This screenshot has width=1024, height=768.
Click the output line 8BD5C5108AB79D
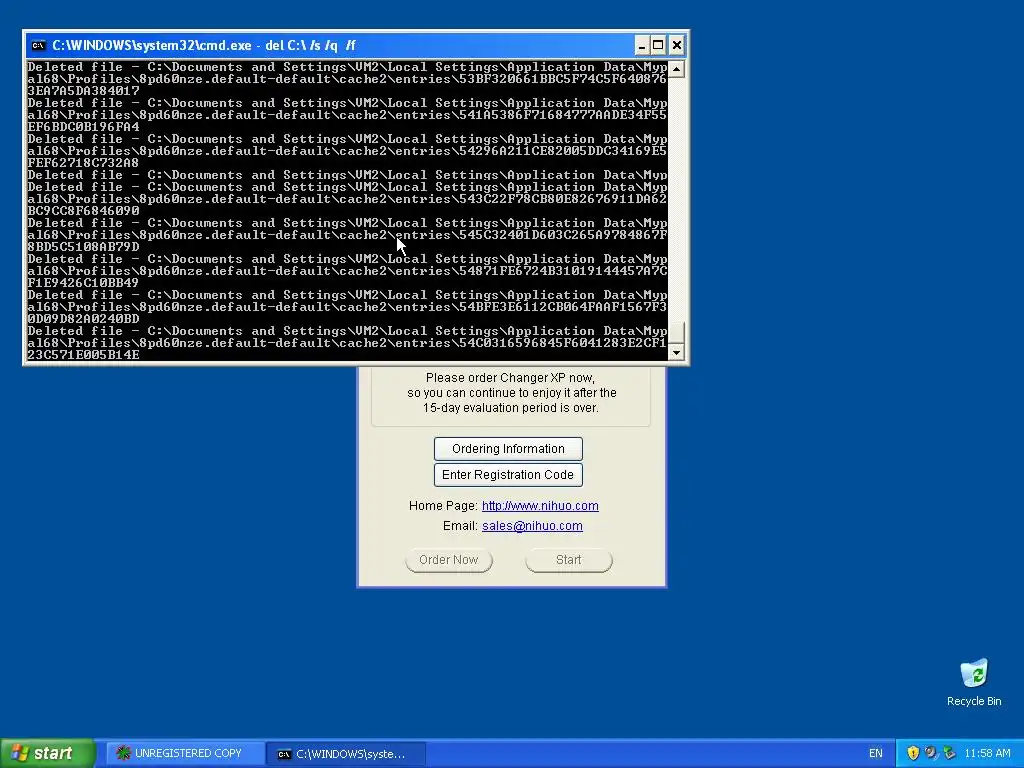(83, 247)
